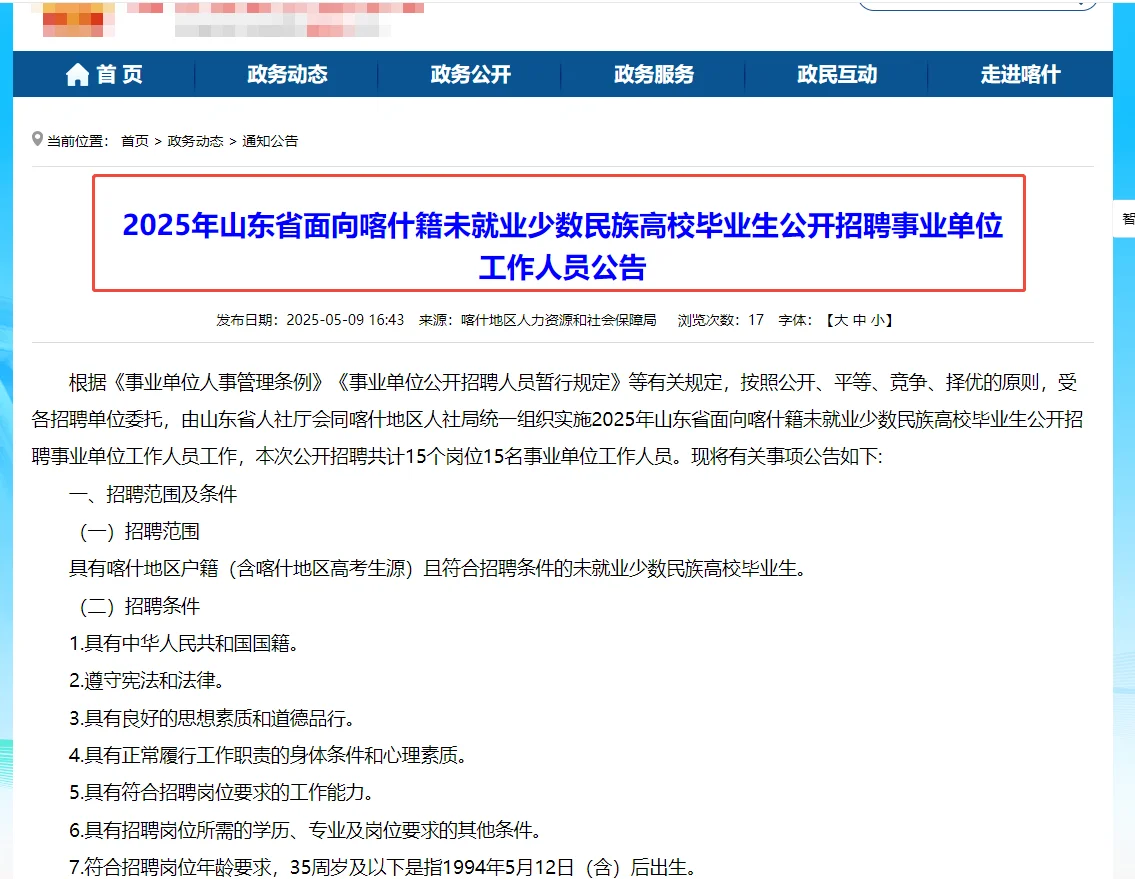
Task: Click the publish date 2025-05-09 16:43
Action: pos(345,320)
